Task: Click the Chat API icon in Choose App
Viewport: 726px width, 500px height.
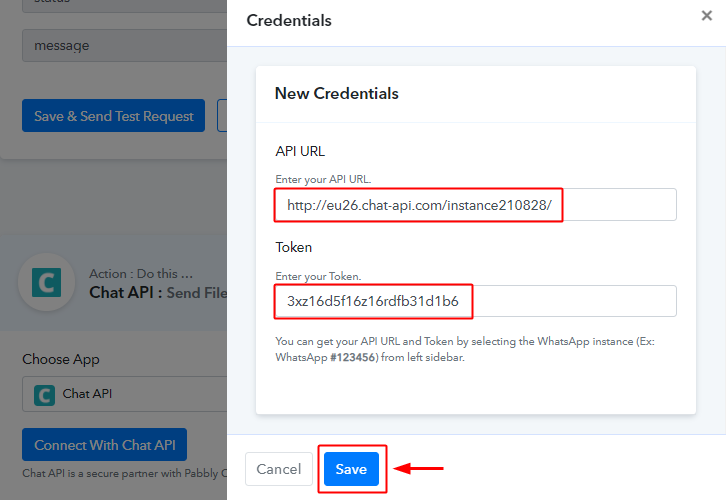Action: [44, 395]
